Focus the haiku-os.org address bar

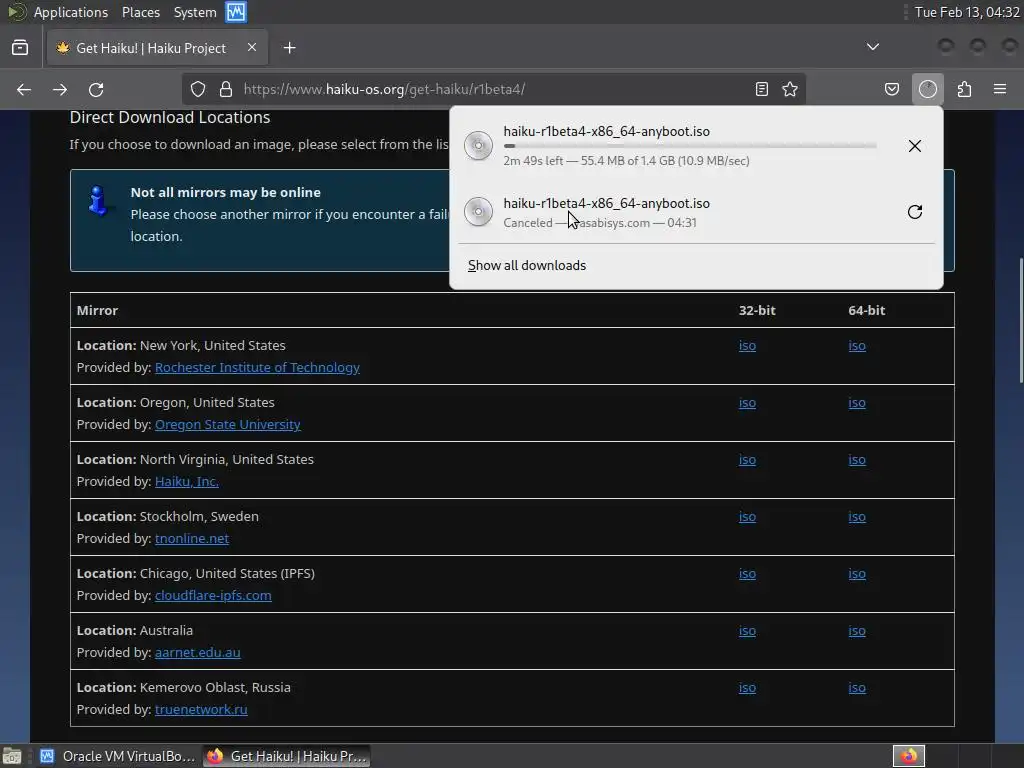pos(494,89)
